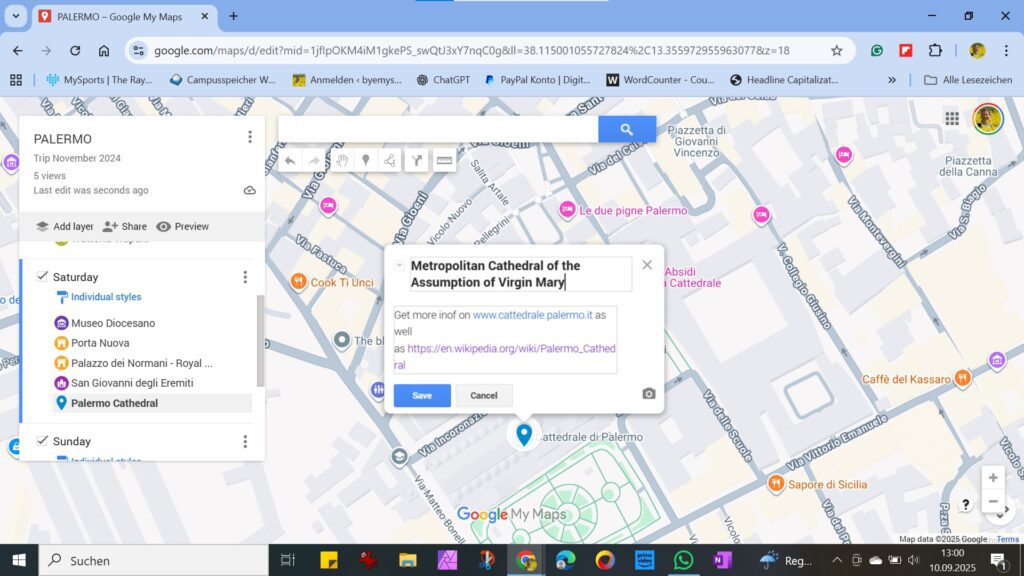
Task: Click the Redo arrow above the map
Action: point(313,160)
